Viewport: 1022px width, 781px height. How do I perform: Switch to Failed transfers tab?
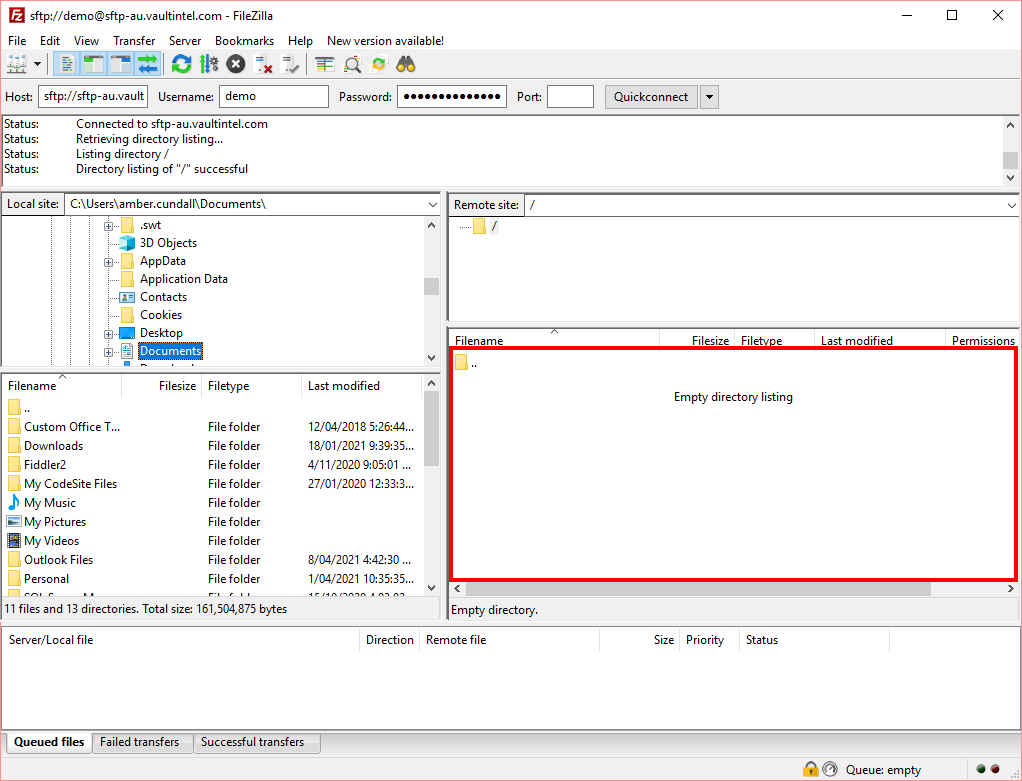(139, 742)
